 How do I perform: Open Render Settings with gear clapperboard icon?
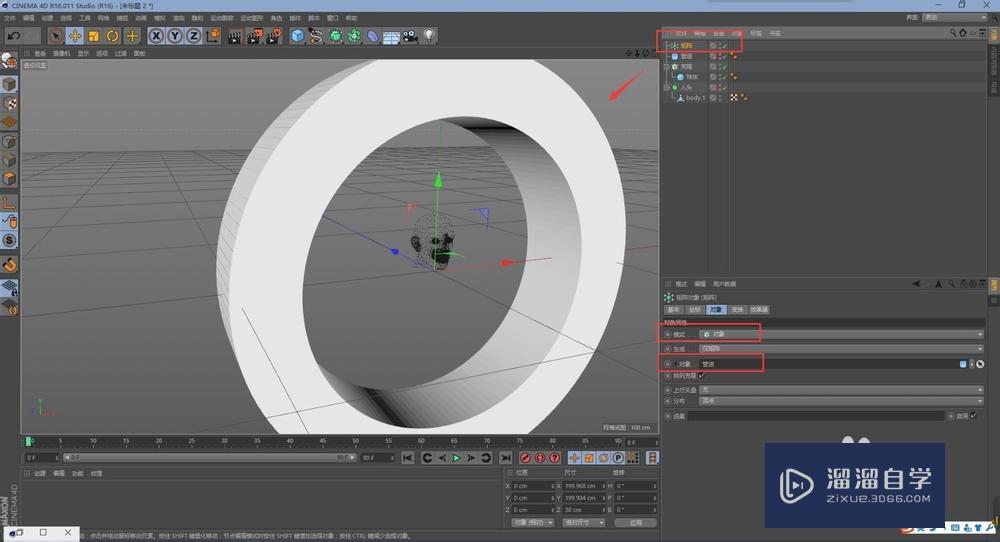coord(274,36)
